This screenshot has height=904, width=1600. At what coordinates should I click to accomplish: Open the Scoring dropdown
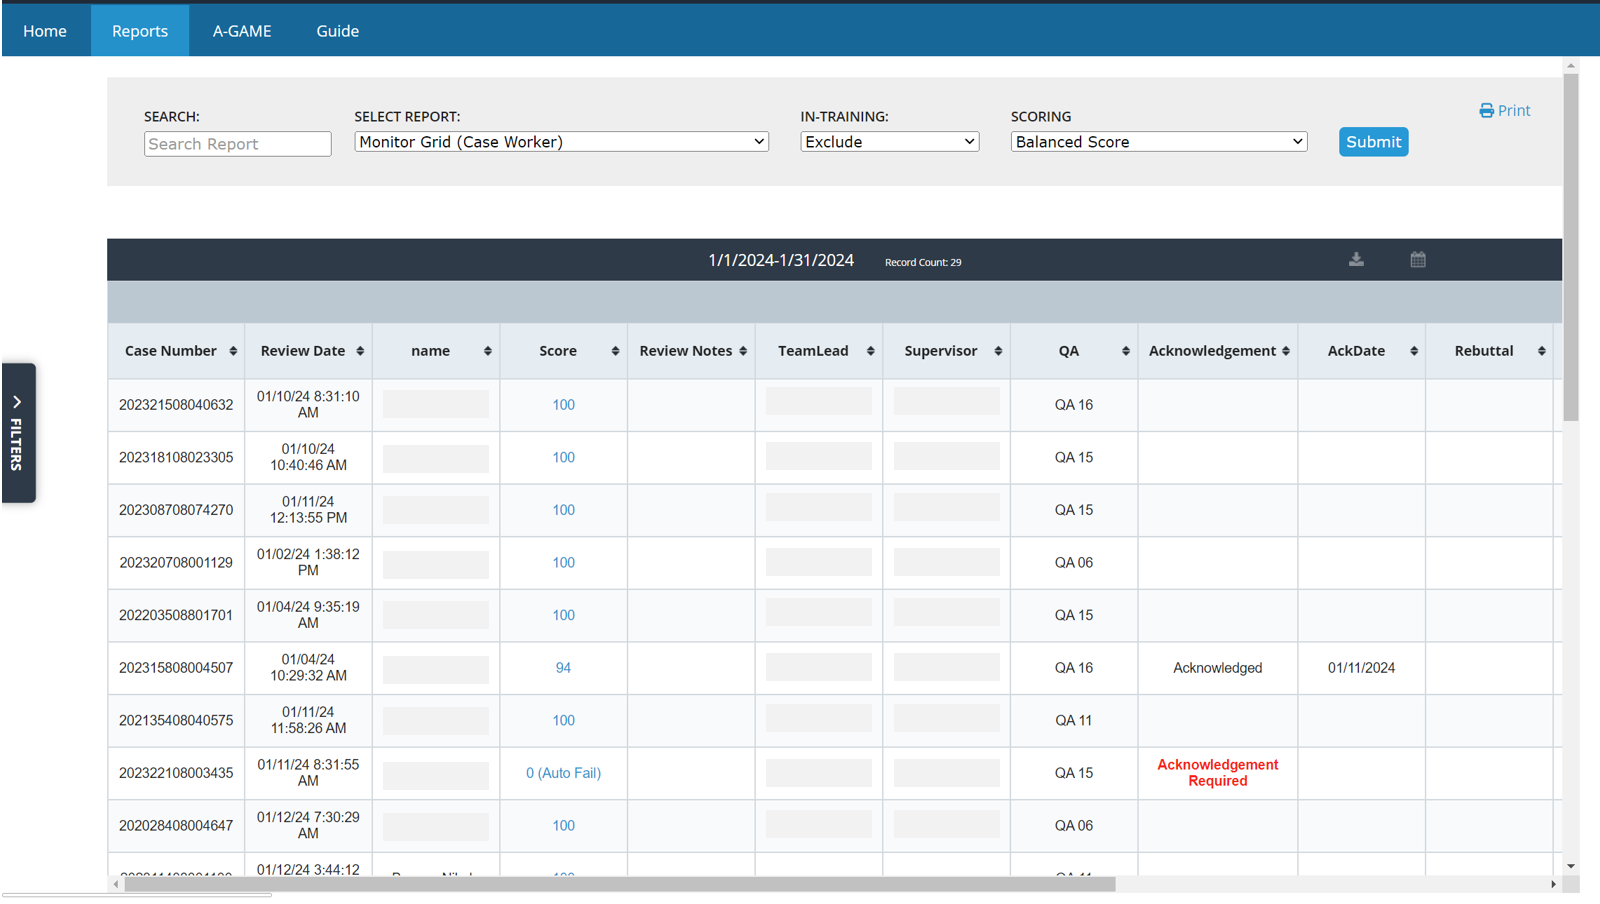pos(1158,142)
